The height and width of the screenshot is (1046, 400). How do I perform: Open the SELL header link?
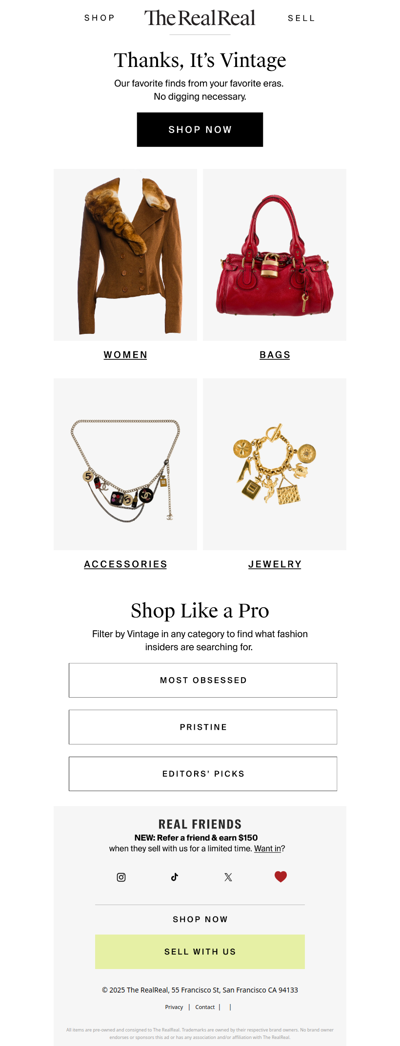(x=301, y=18)
